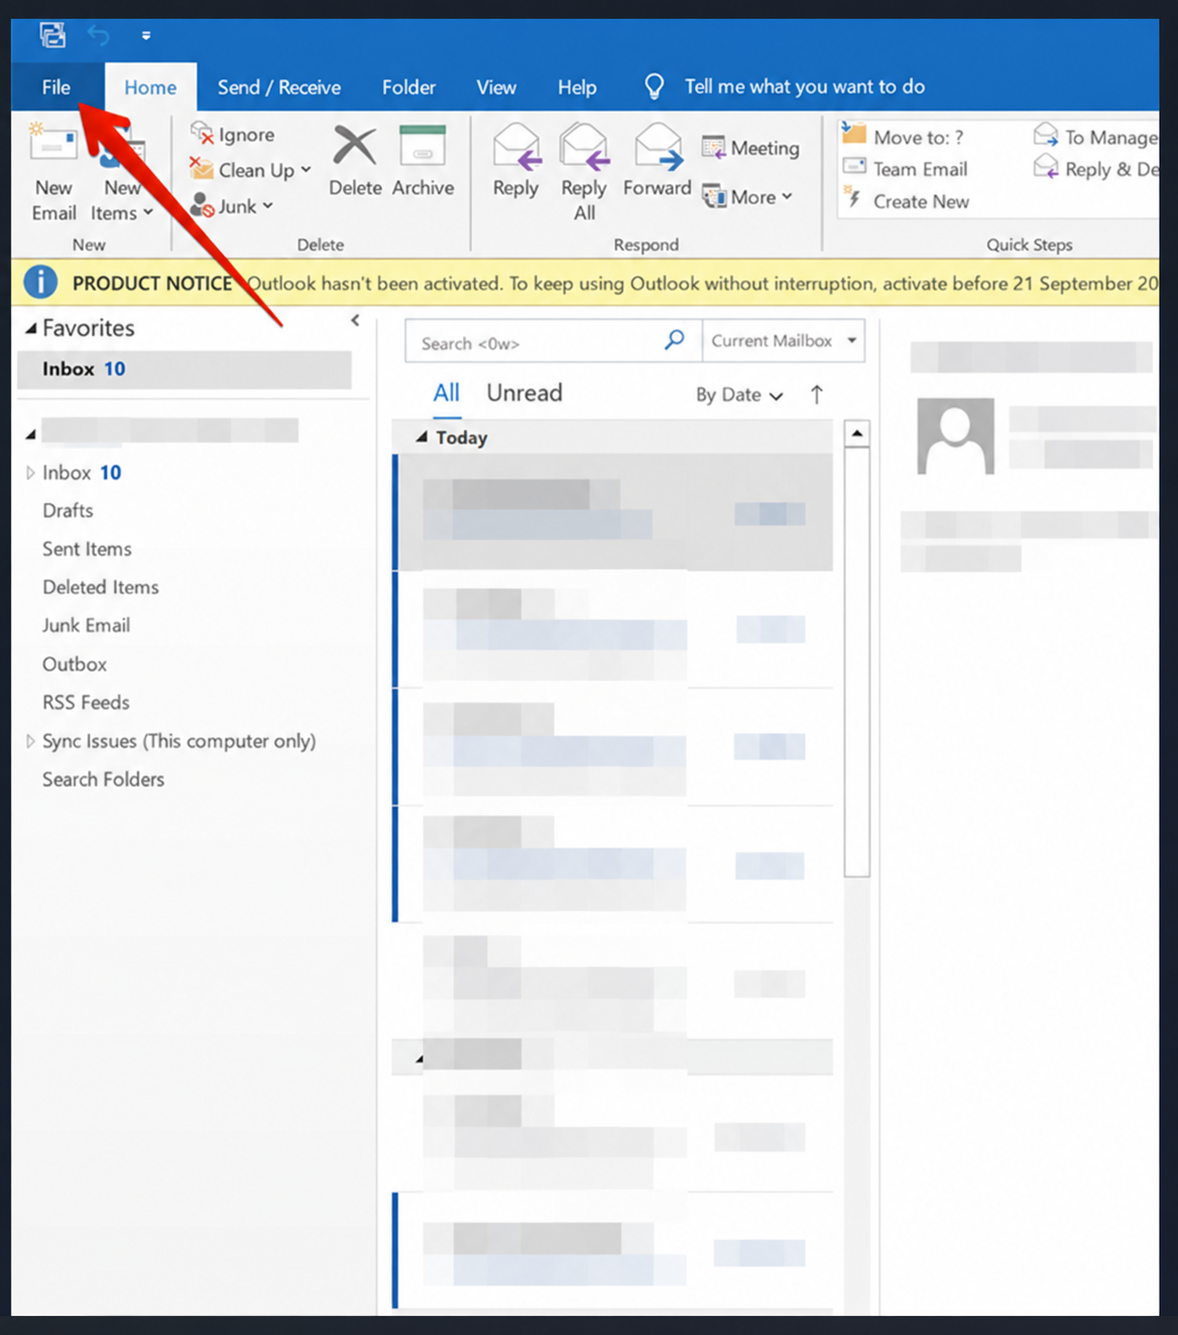Image resolution: width=1178 pixels, height=1335 pixels.
Task: Select Create New quick step
Action: [907, 201]
